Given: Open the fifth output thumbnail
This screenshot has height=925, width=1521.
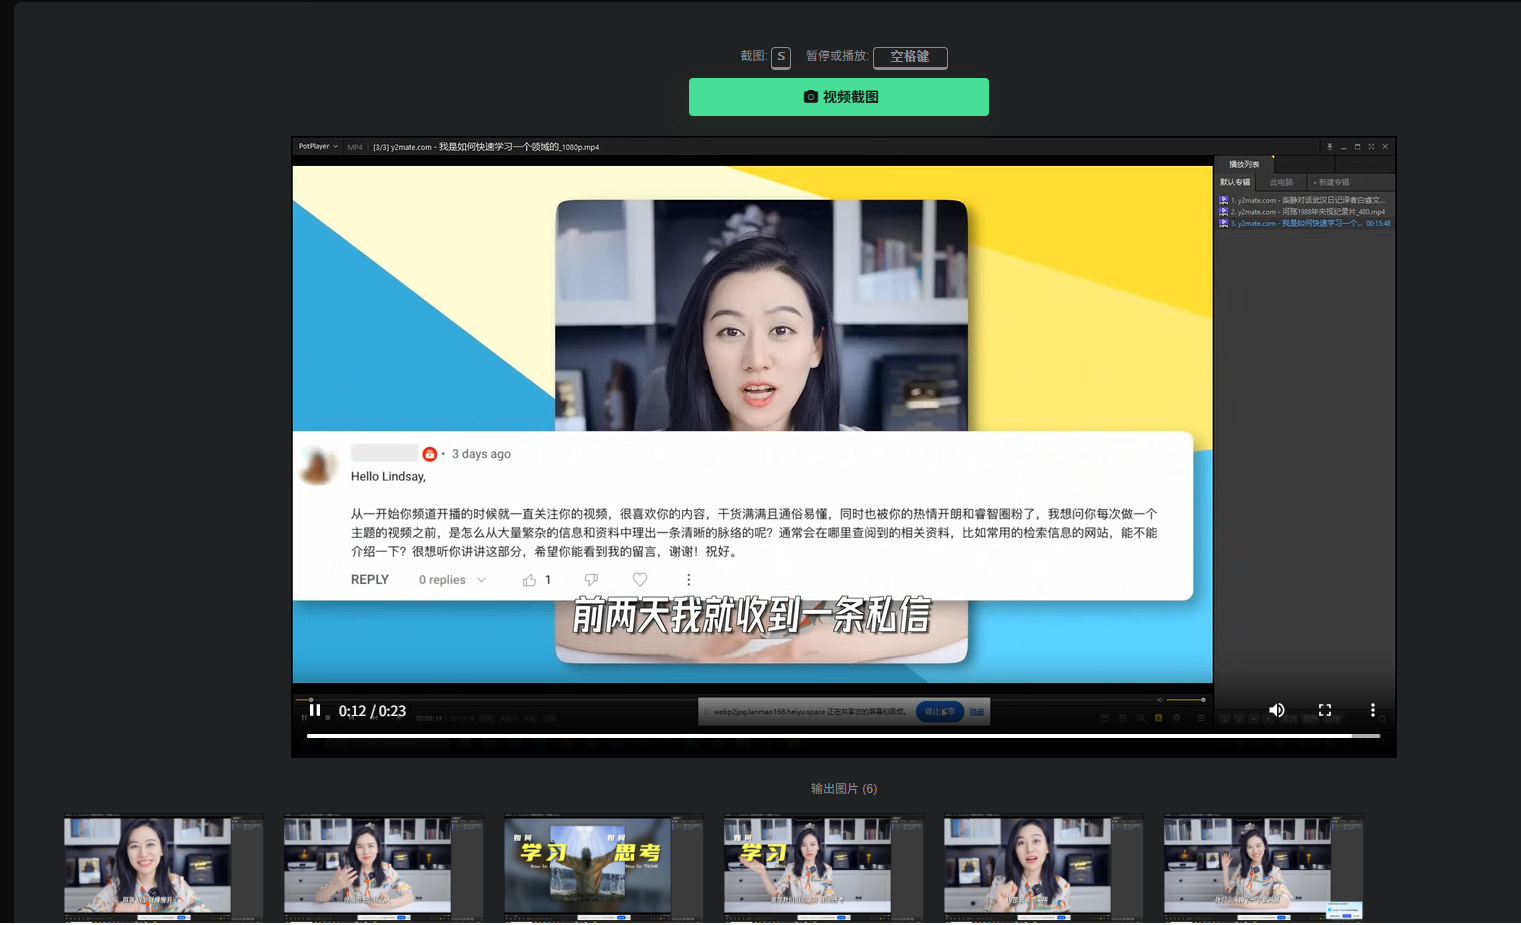Looking at the screenshot, I should (1044, 867).
